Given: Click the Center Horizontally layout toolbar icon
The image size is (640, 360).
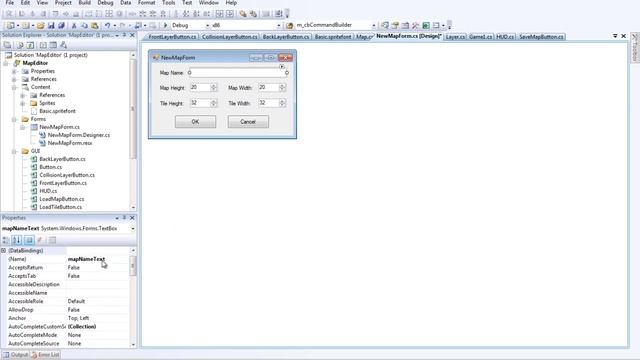Looking at the screenshot, I should click(x=219, y=14).
